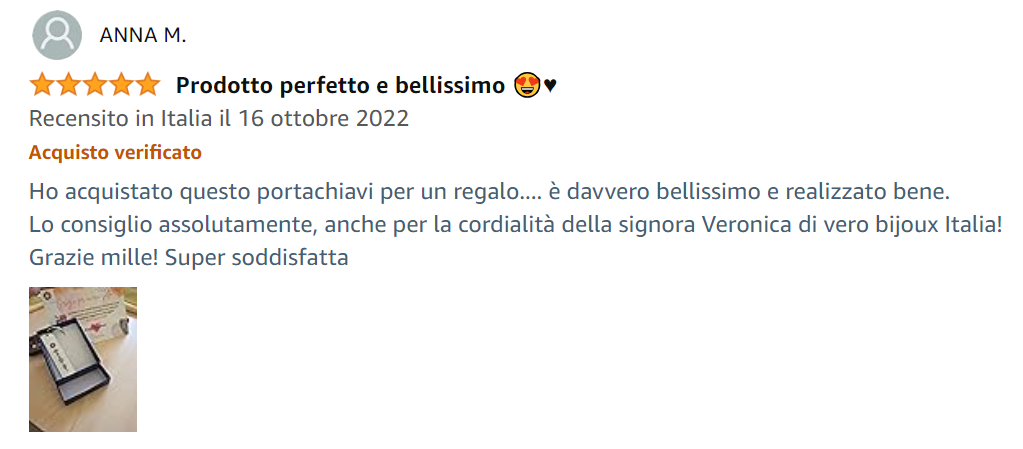The image size is (1023, 449).
Task: Click the 'Acquisto verificato' label
Action: 115,153
